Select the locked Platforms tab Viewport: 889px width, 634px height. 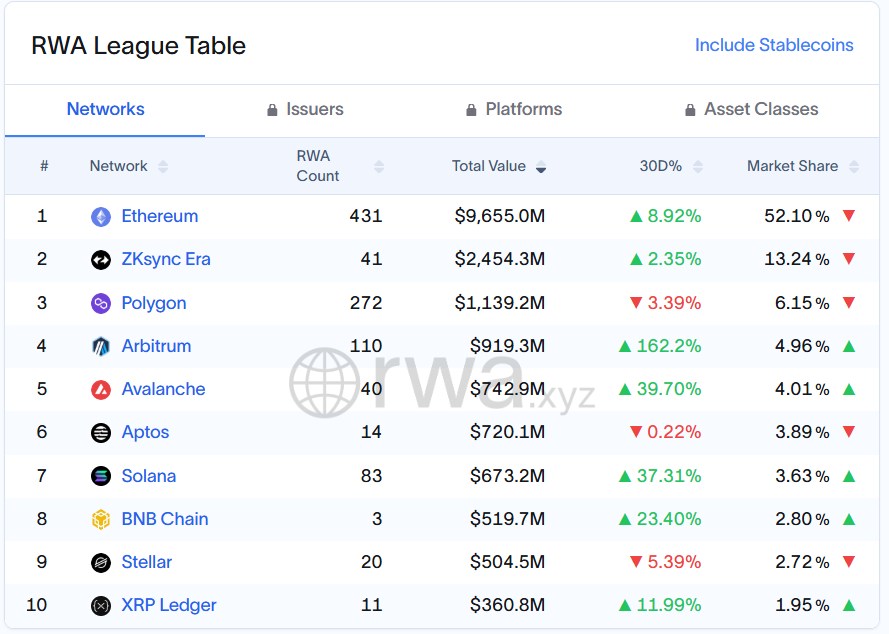click(514, 110)
